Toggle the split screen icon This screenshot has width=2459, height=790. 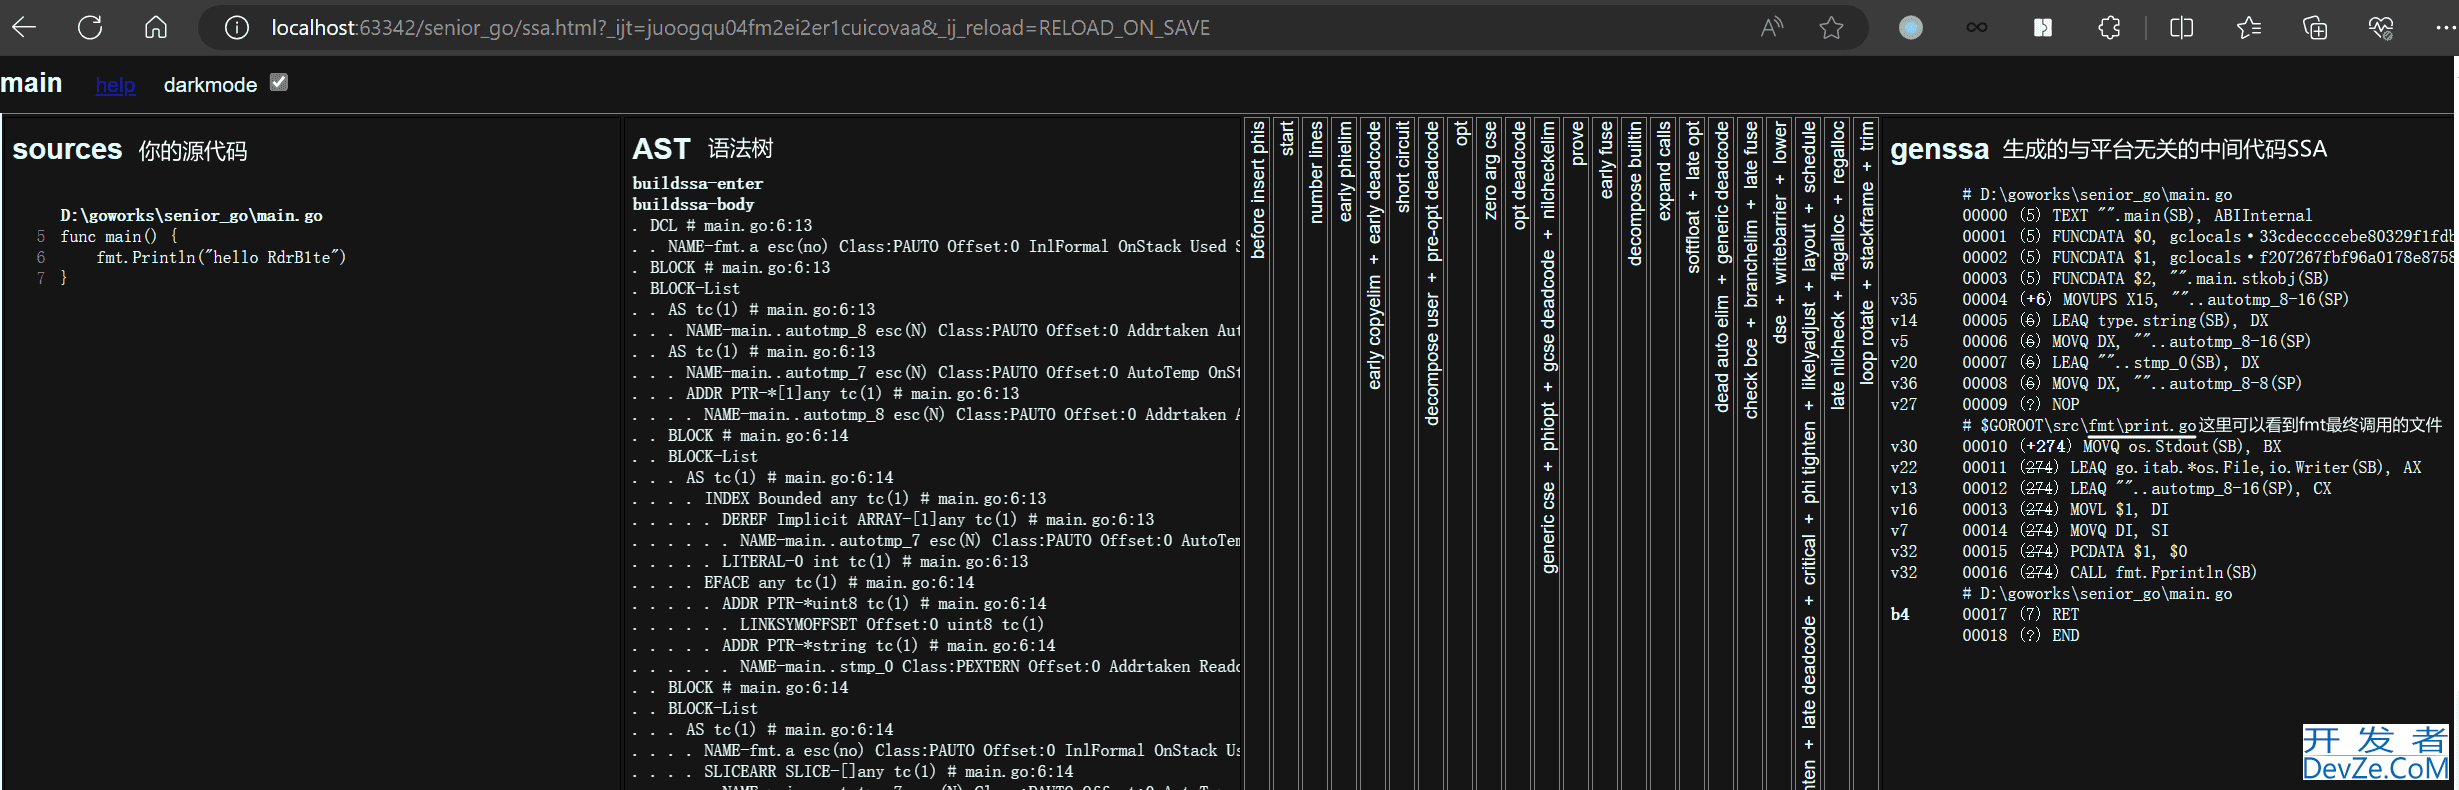click(2182, 28)
